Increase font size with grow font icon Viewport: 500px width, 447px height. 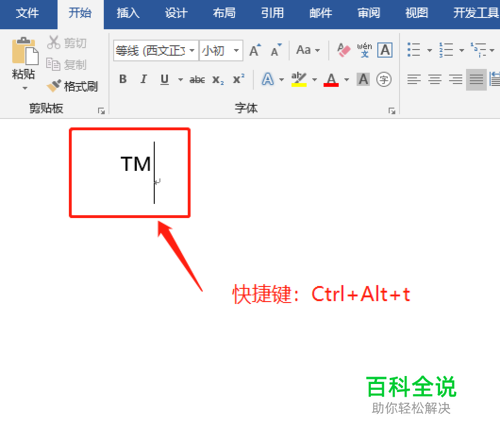click(255, 51)
